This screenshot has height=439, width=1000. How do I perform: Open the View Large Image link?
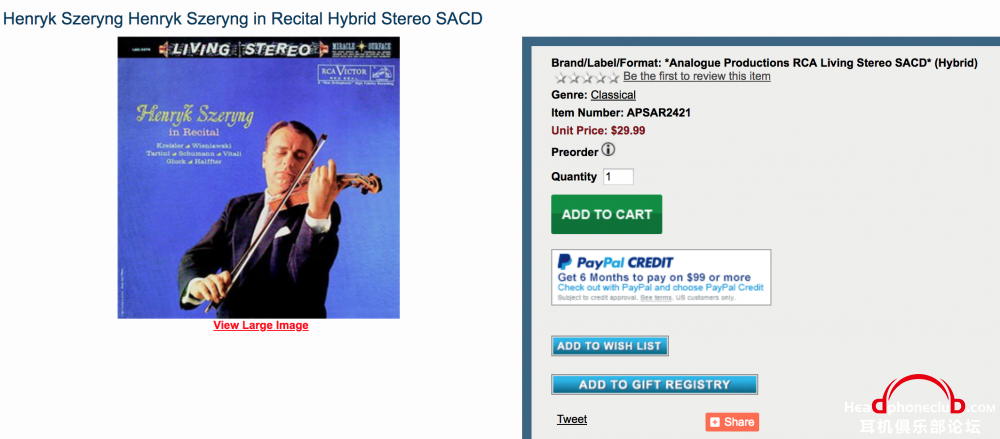[x=261, y=325]
